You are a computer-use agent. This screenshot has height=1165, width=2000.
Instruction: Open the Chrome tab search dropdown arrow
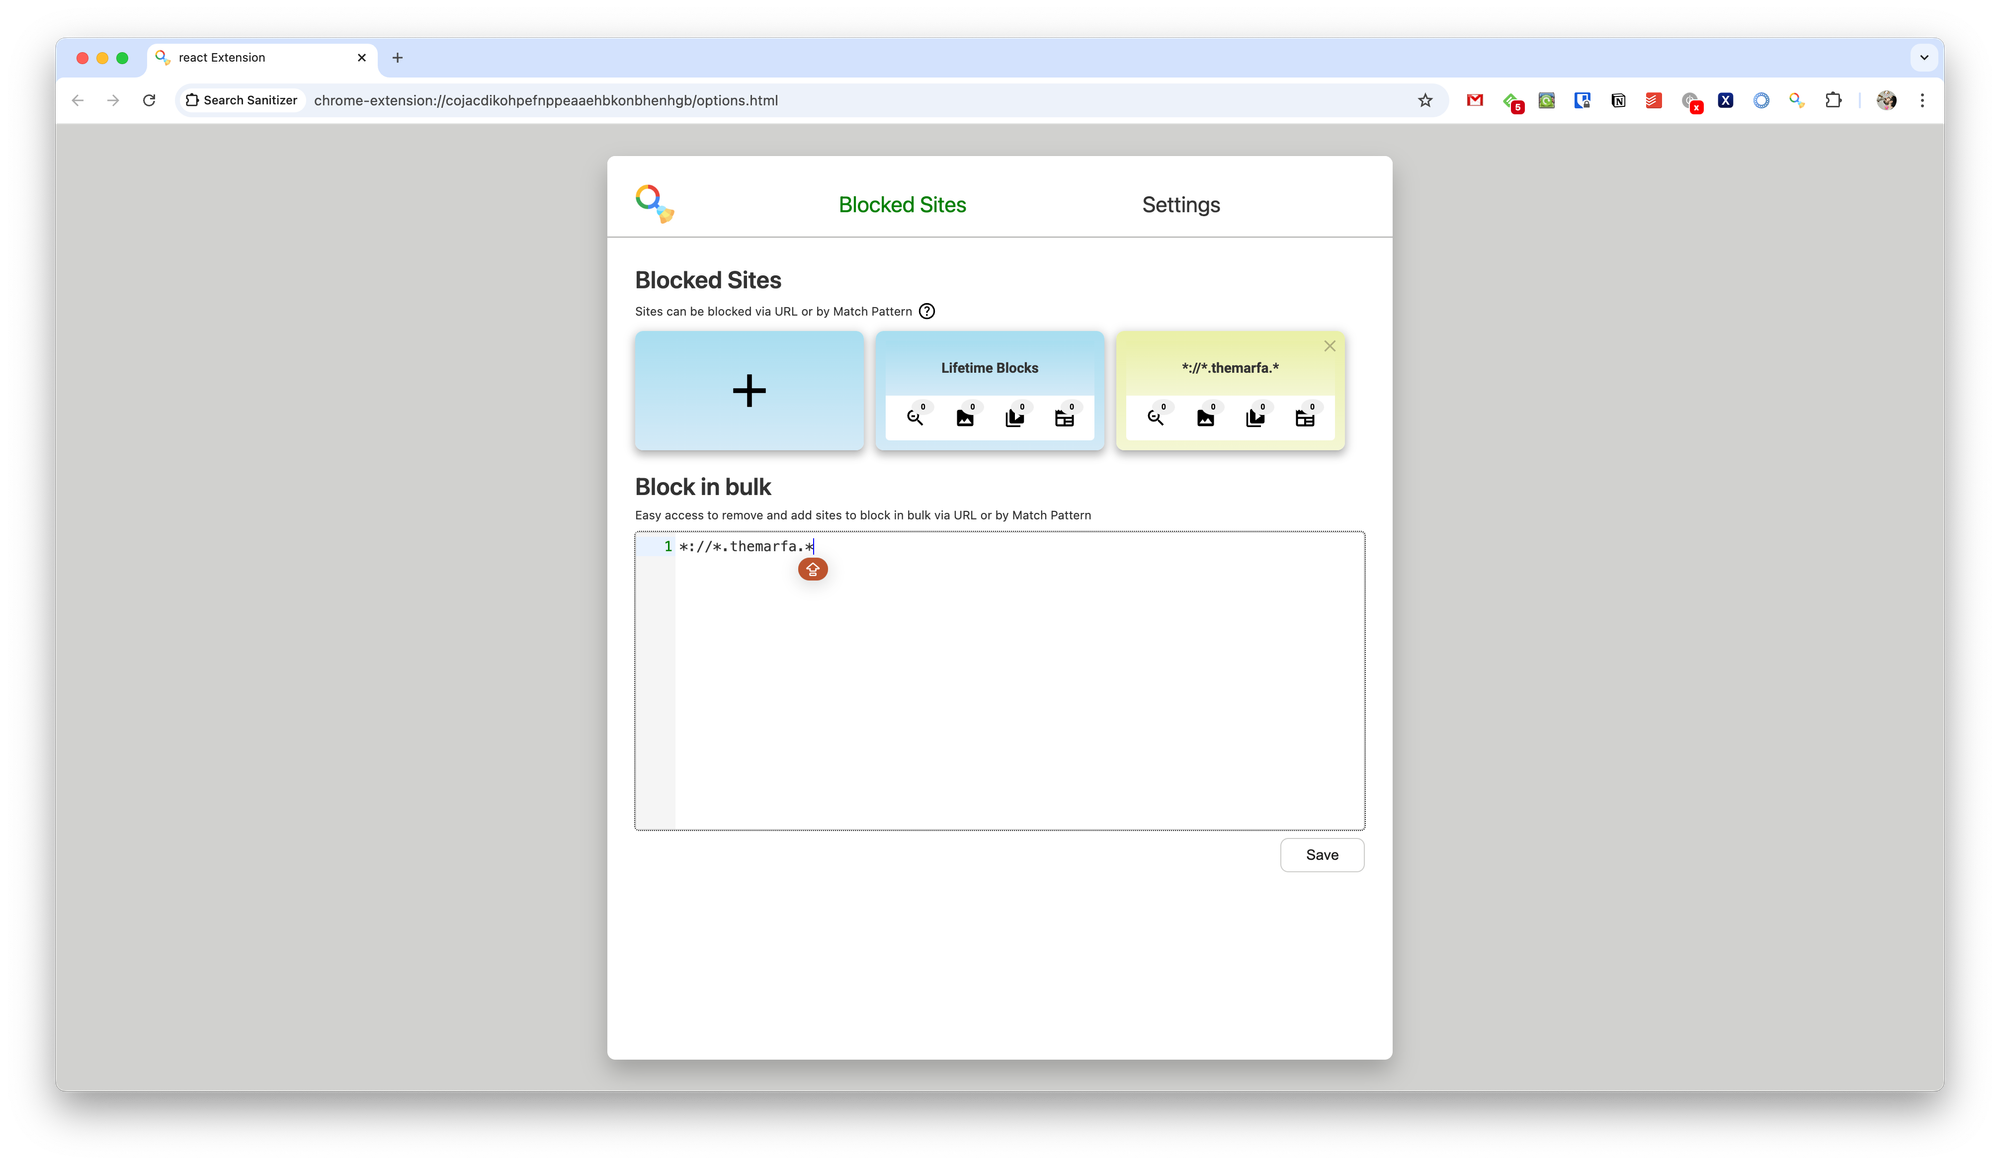click(1924, 58)
